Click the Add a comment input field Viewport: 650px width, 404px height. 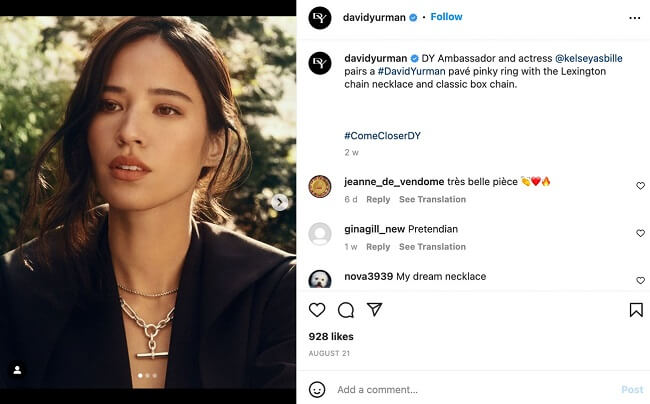tap(470, 389)
